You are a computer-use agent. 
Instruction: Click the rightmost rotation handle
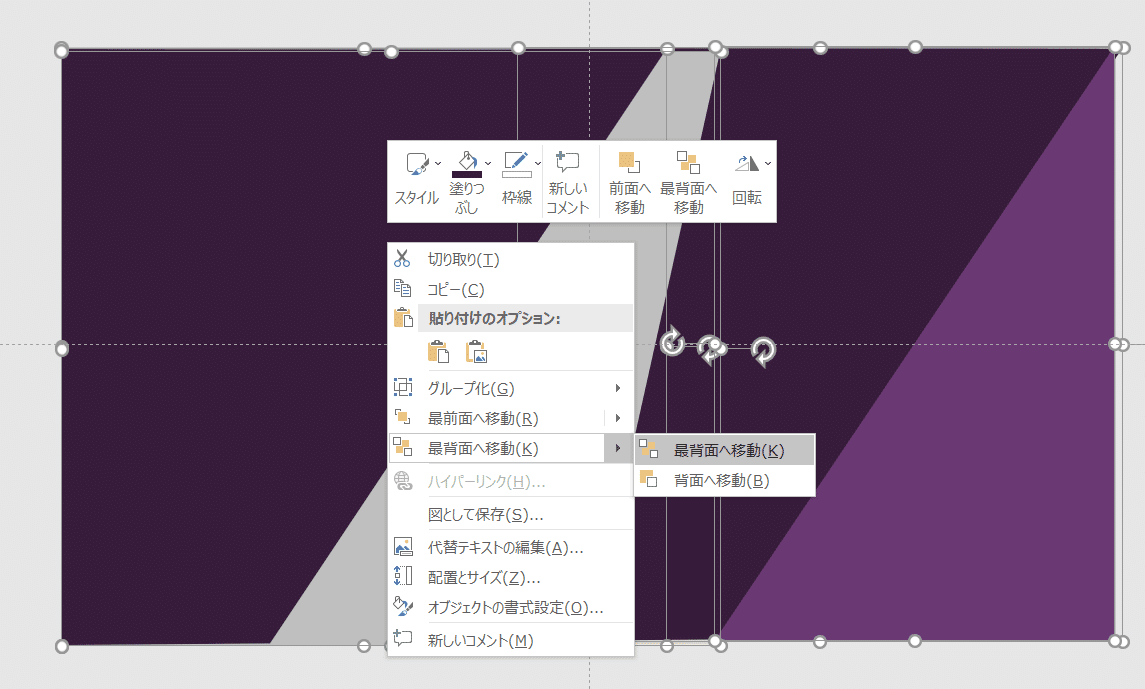pos(763,351)
